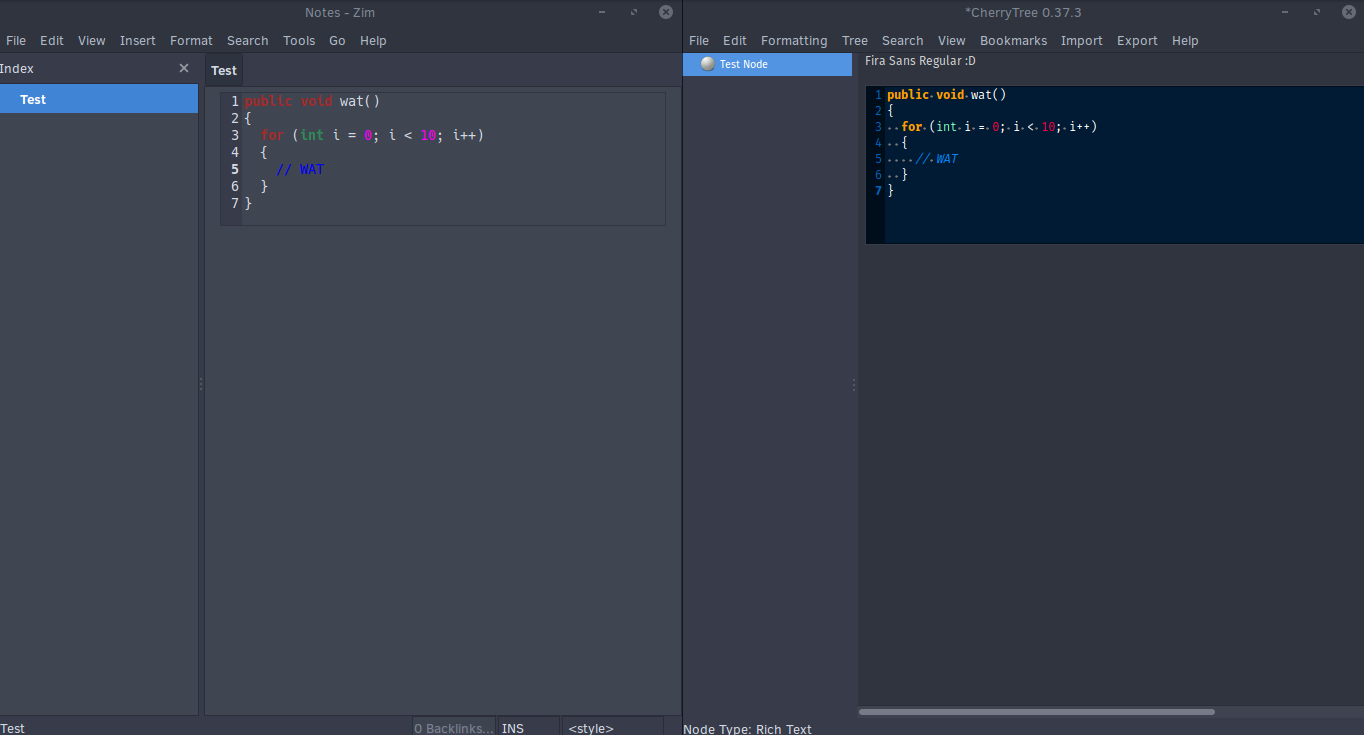Open Import menu in CherryTree
The height and width of the screenshot is (735, 1364).
click(x=1082, y=41)
